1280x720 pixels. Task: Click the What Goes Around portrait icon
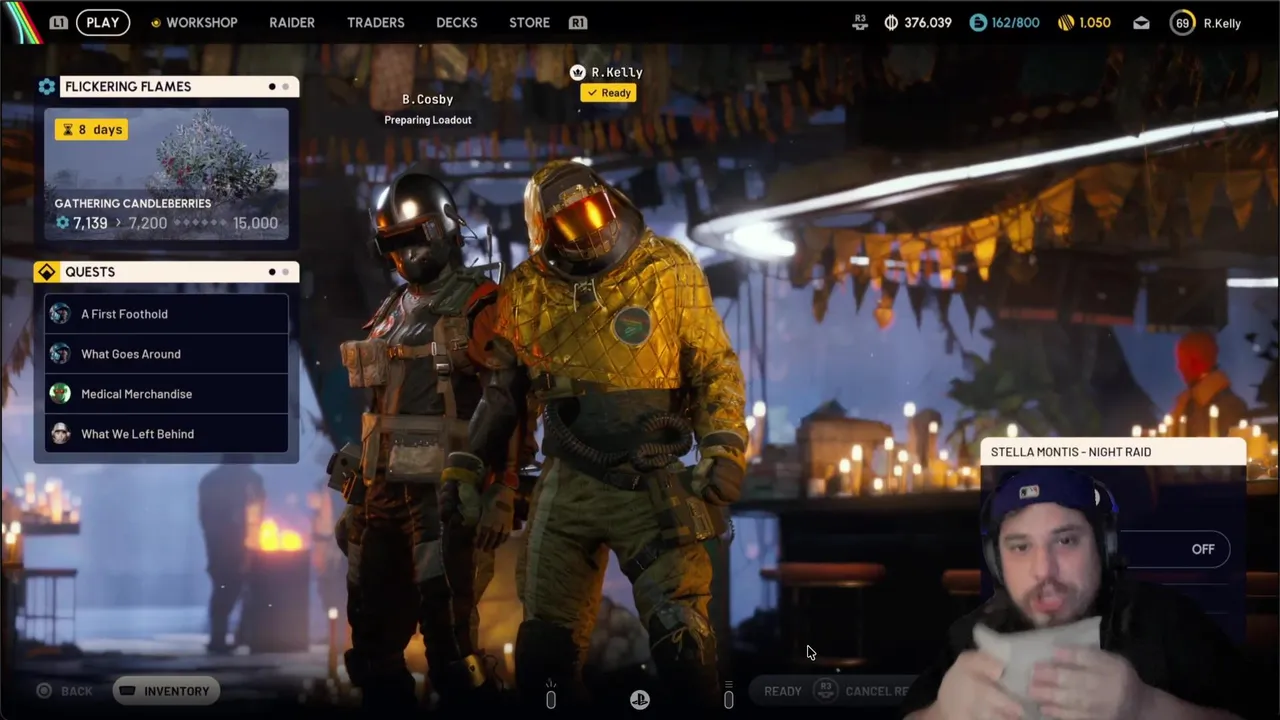click(x=61, y=354)
